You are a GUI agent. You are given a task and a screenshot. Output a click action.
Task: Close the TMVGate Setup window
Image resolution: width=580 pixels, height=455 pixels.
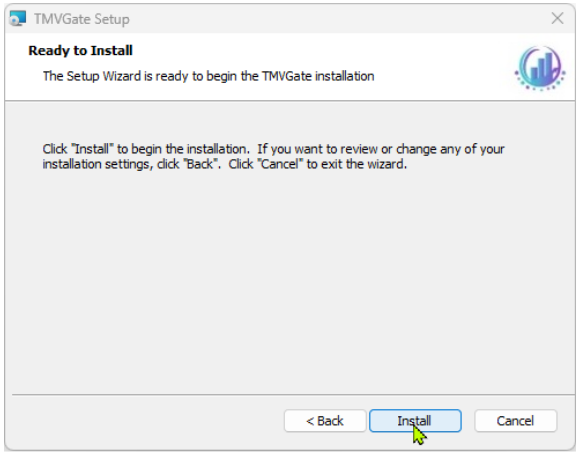coord(557,18)
